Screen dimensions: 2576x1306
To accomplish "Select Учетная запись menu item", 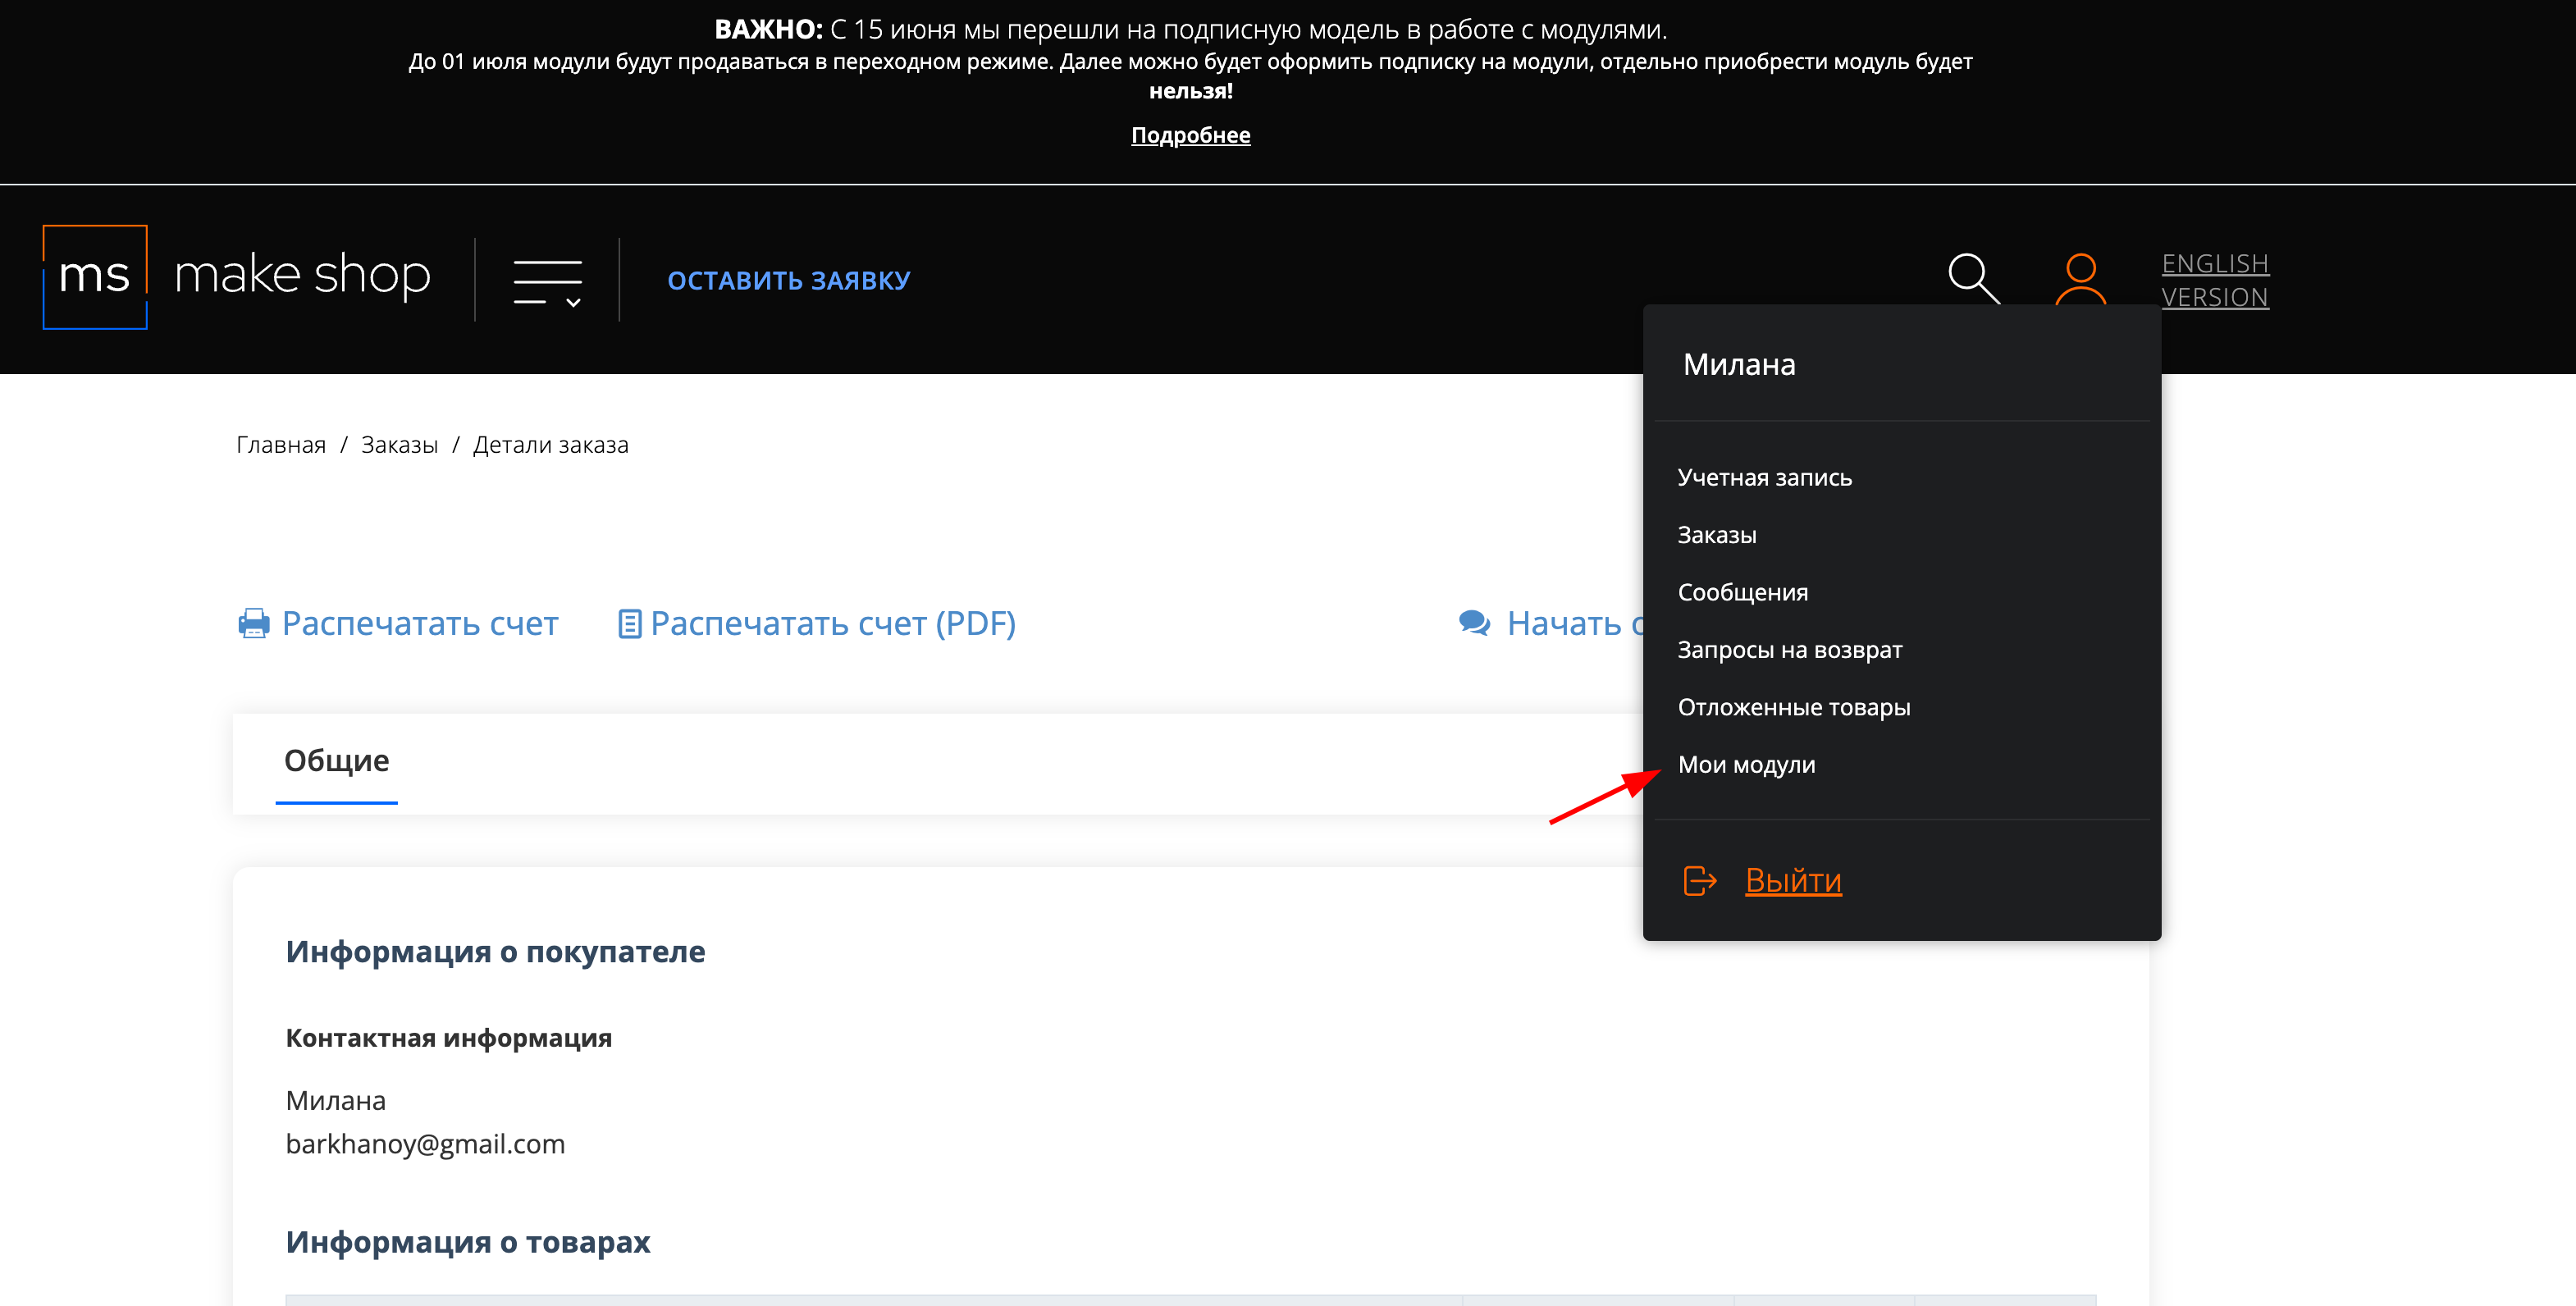I will click(1764, 478).
